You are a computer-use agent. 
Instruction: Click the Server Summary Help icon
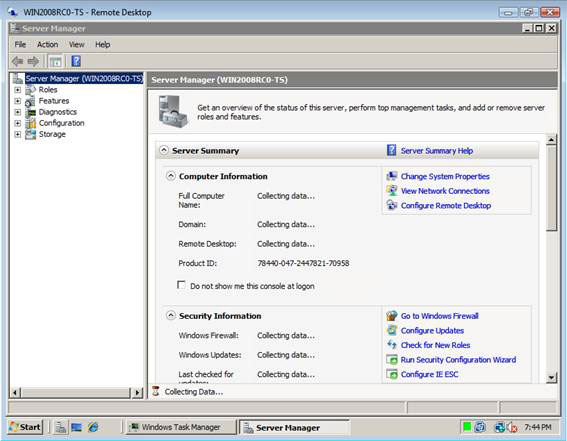point(391,150)
